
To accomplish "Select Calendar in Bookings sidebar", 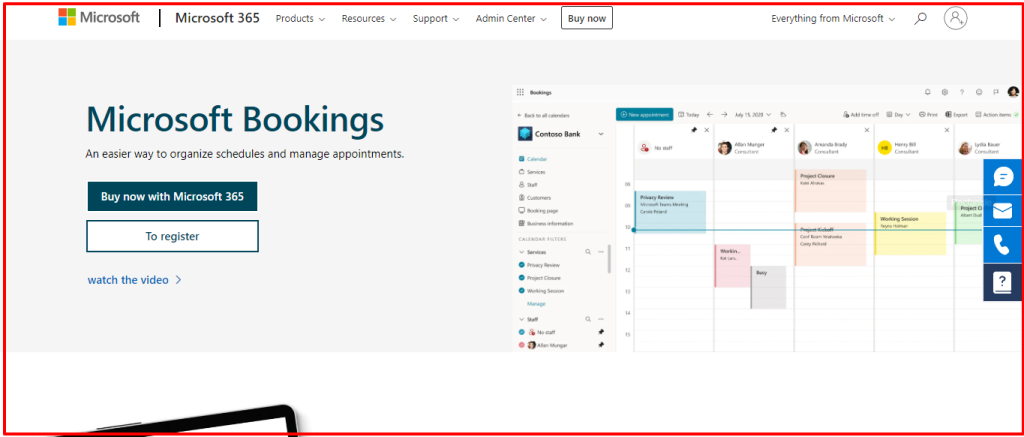I will (532, 159).
